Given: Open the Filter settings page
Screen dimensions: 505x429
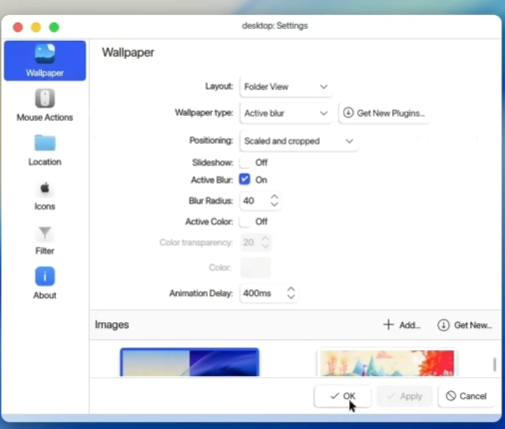Looking at the screenshot, I should coord(45,240).
